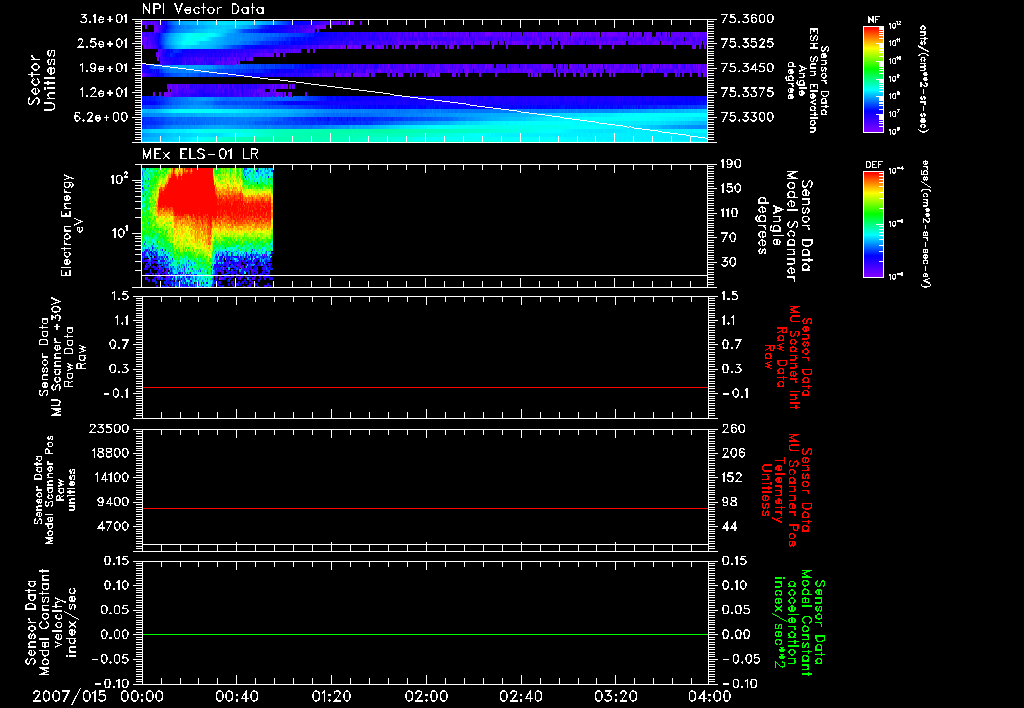
Task: Click the 4700 scanner position tick
Action: tap(113, 526)
